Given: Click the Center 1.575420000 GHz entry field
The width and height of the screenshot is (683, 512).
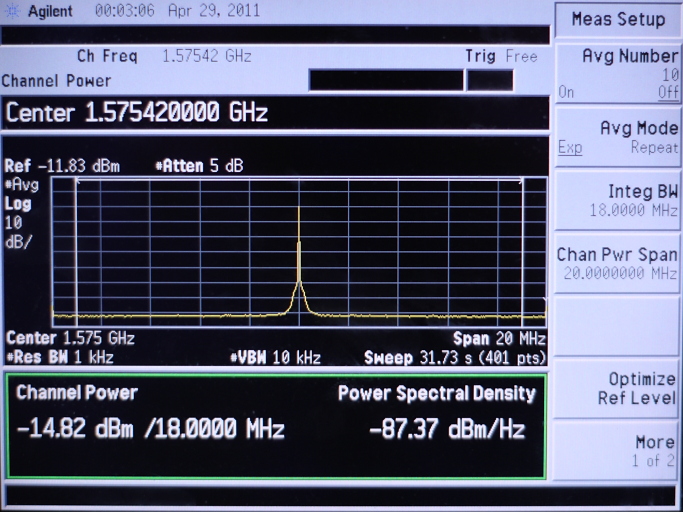Looking at the screenshot, I should click(137, 113).
